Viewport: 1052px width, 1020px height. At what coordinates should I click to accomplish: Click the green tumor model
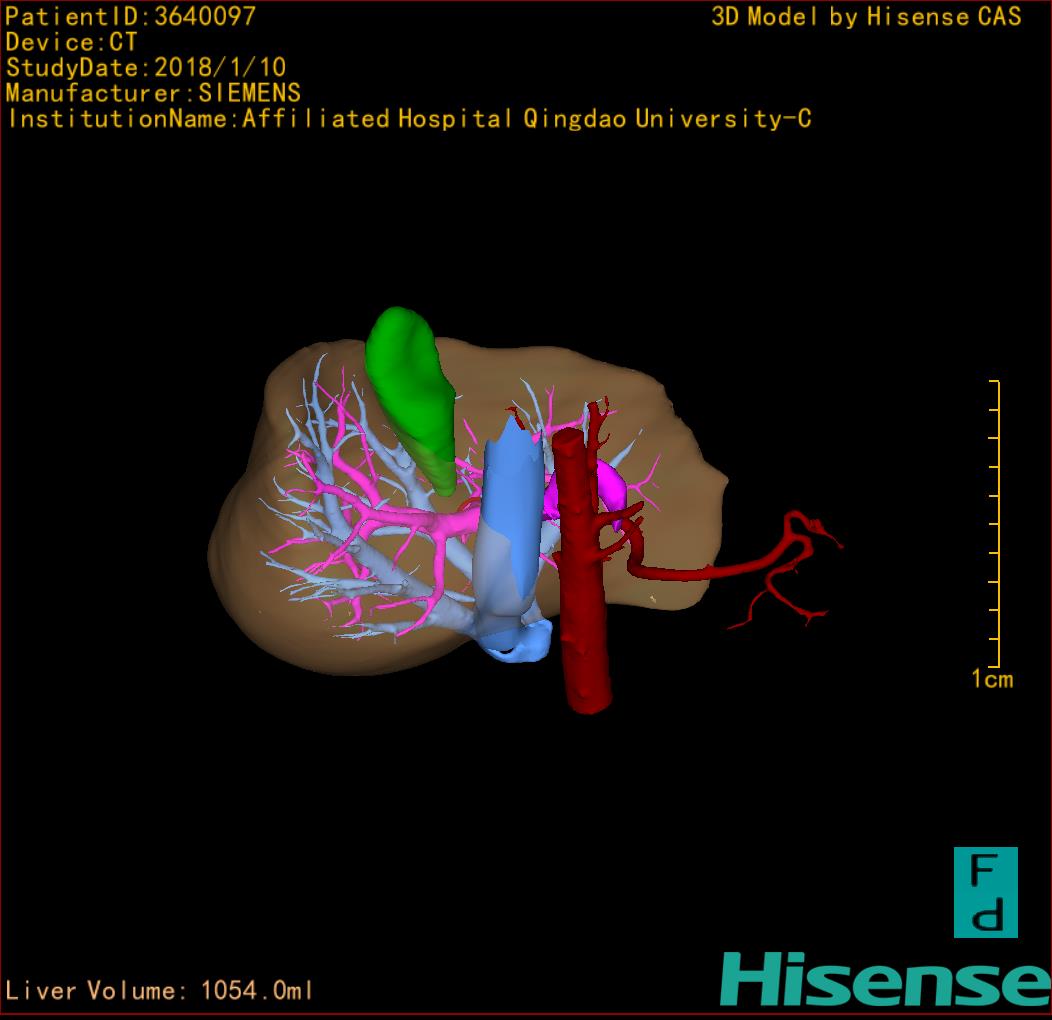coord(411,399)
